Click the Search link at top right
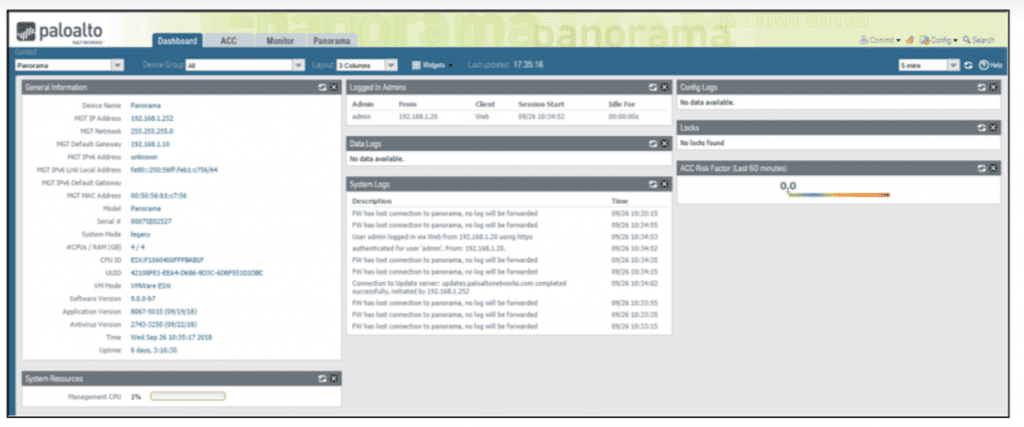Image resolution: width=1024 pixels, height=427 pixels. coord(978,40)
